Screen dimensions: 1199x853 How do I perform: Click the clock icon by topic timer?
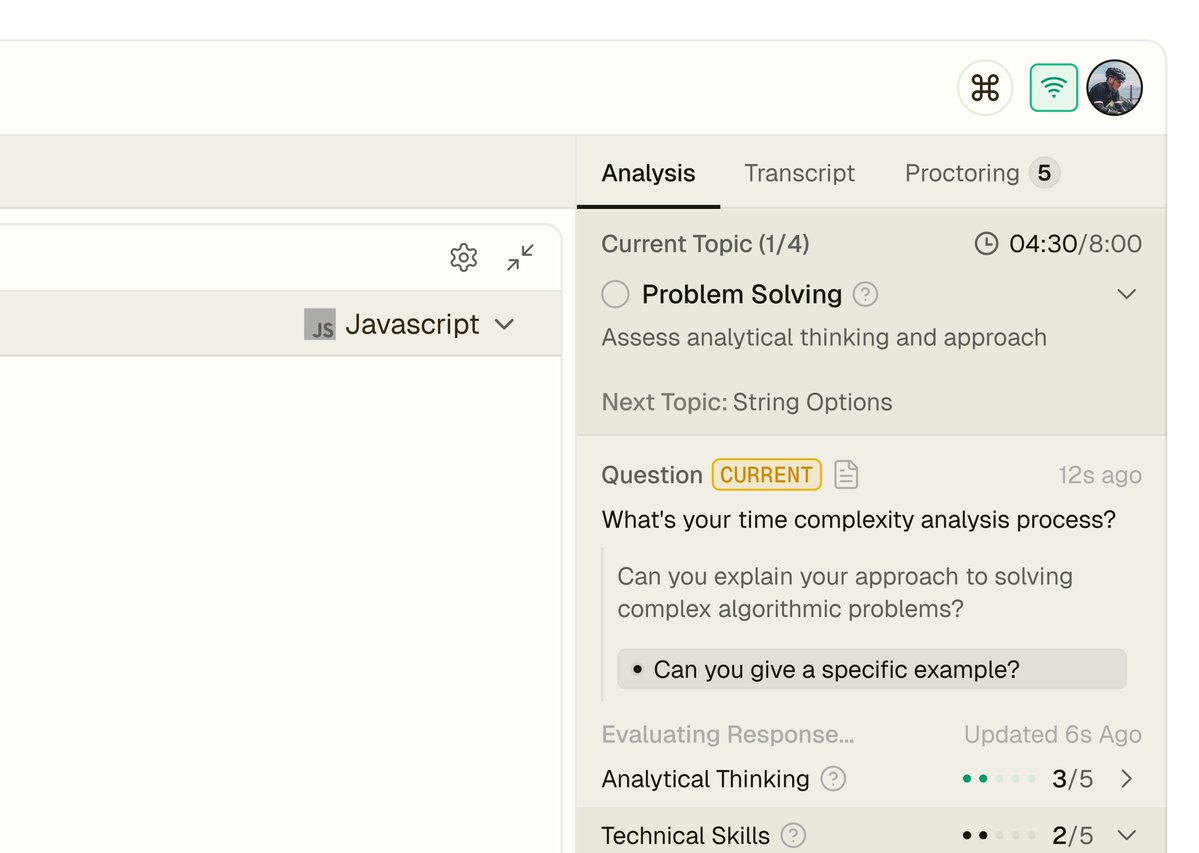[986, 244]
